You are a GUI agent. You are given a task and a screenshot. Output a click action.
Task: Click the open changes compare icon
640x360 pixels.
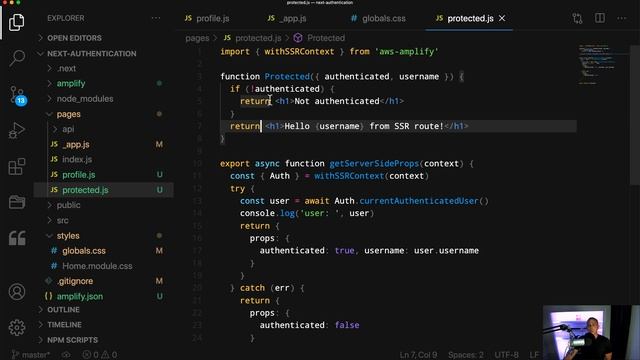[577, 18]
